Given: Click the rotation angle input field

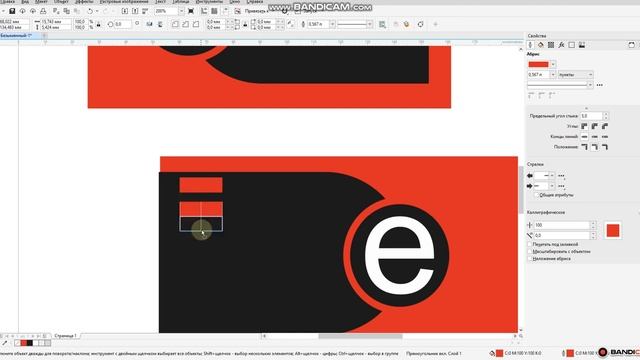Looking at the screenshot, I should [x=123, y=24].
